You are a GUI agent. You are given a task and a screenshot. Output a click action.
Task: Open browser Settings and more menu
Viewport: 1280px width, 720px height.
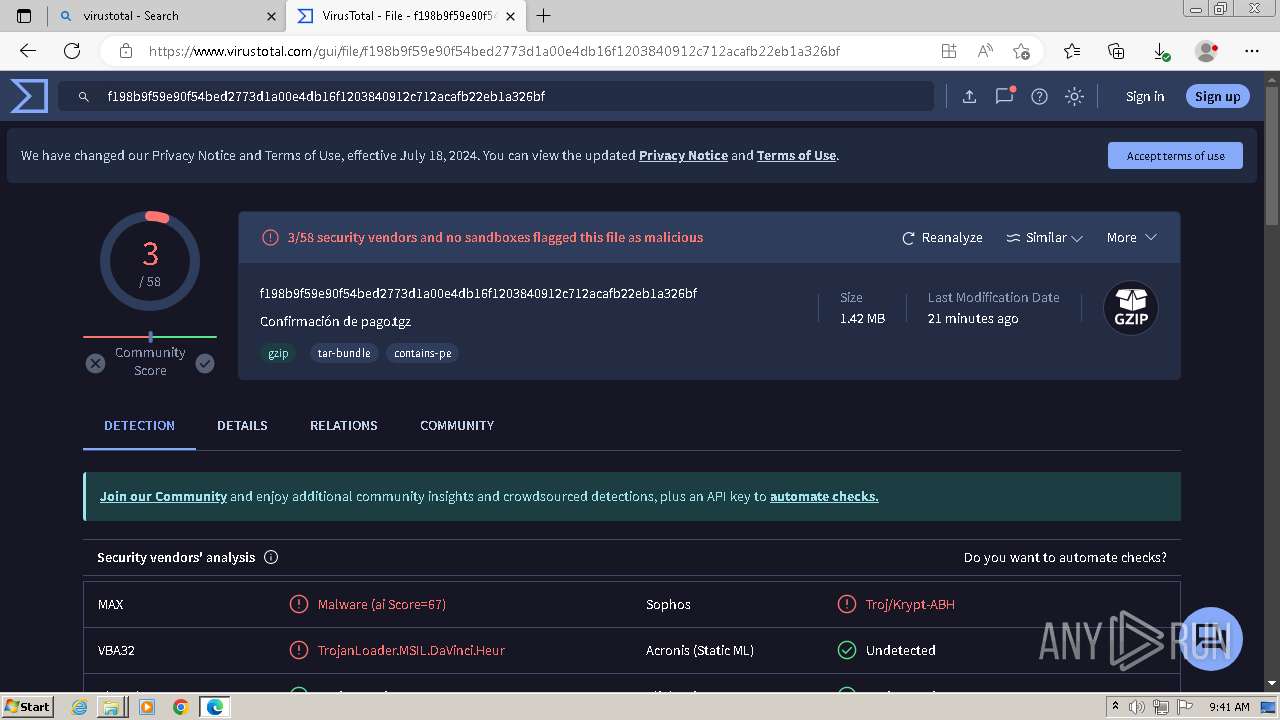[1252, 51]
